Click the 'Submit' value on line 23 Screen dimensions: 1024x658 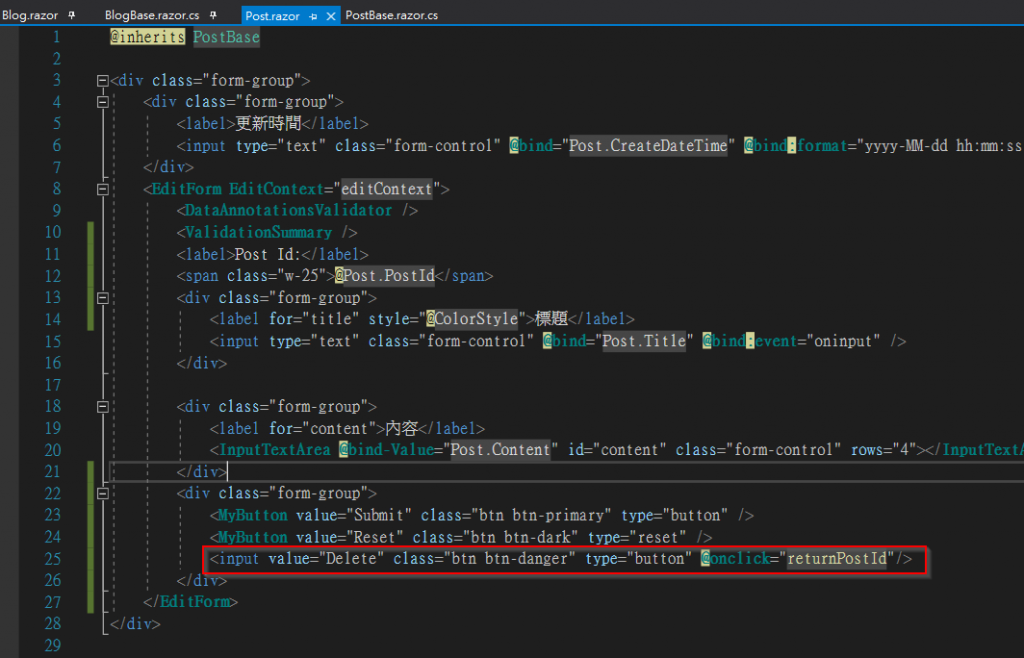(379, 515)
